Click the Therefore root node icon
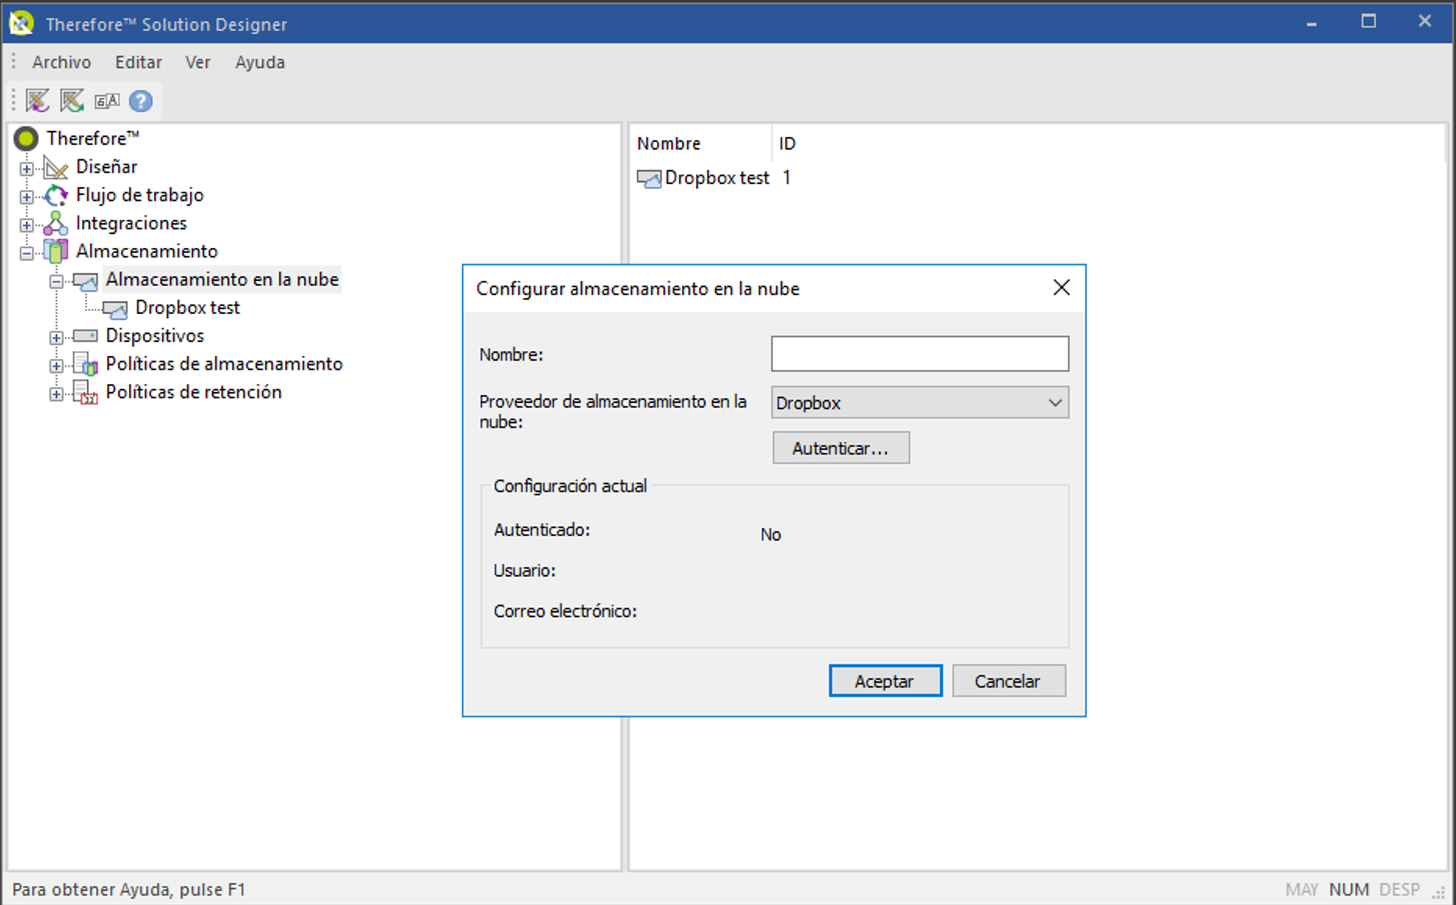Image resolution: width=1456 pixels, height=905 pixels. [x=26, y=138]
